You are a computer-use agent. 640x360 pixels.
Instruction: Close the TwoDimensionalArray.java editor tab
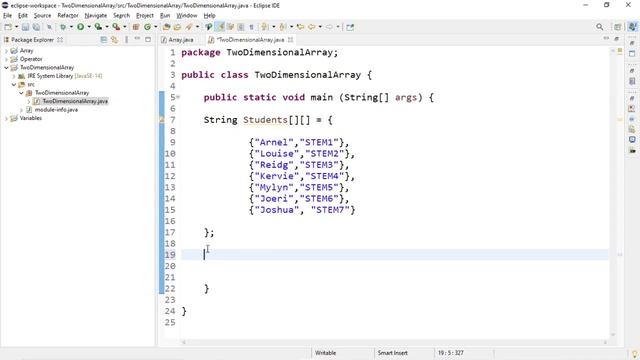pyautogui.click(x=290, y=40)
